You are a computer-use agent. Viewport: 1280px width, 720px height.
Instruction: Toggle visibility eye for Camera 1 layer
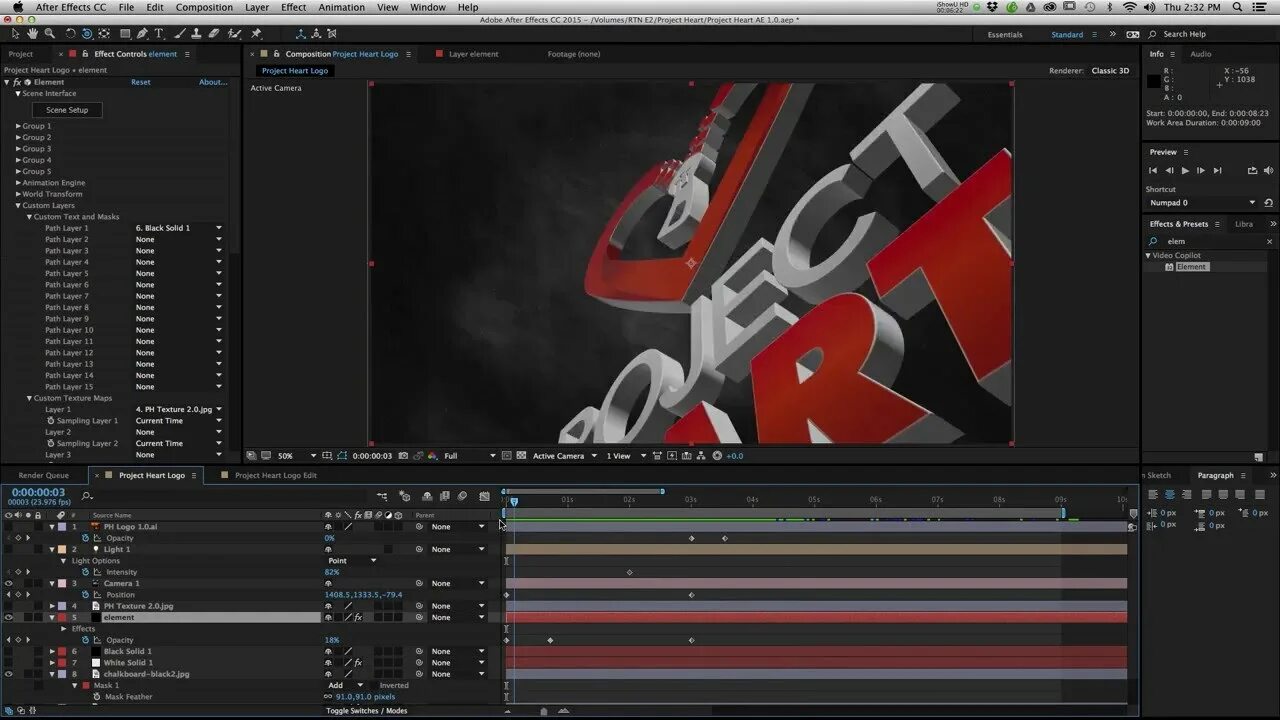[x=9, y=583]
